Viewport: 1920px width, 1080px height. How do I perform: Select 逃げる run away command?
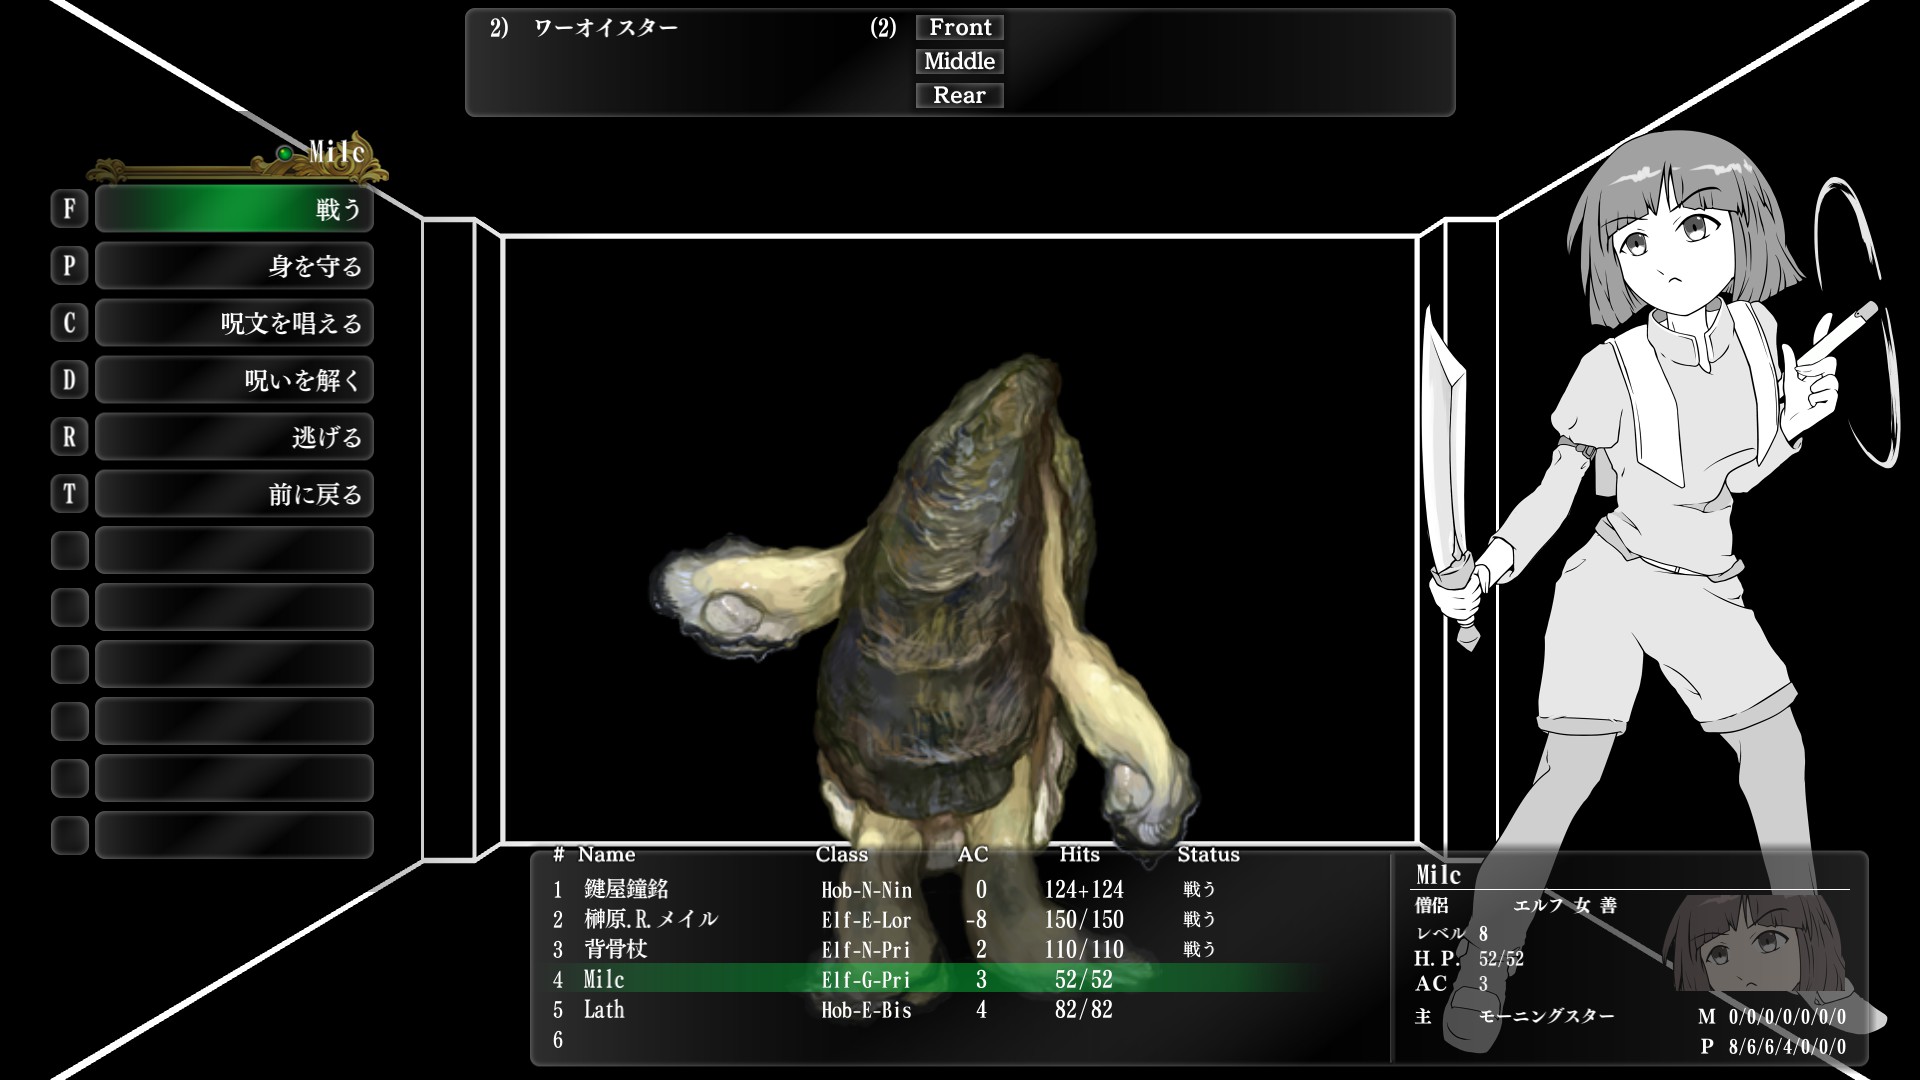234,437
